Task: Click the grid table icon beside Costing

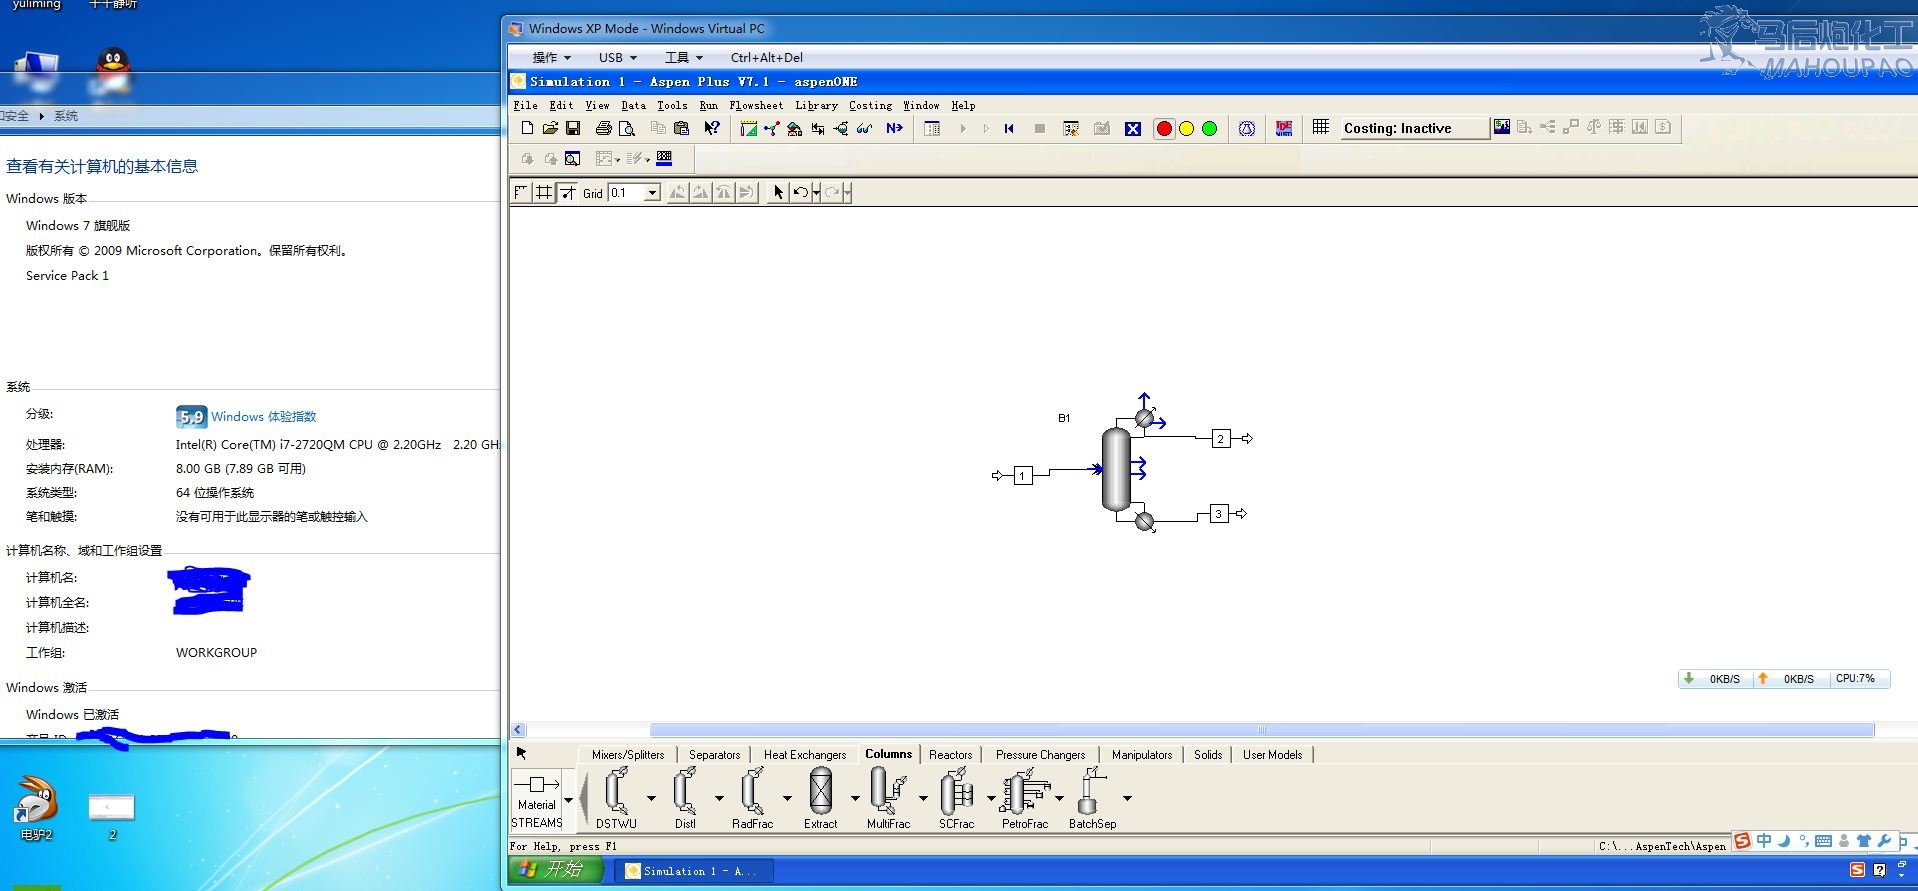Action: 1321,127
